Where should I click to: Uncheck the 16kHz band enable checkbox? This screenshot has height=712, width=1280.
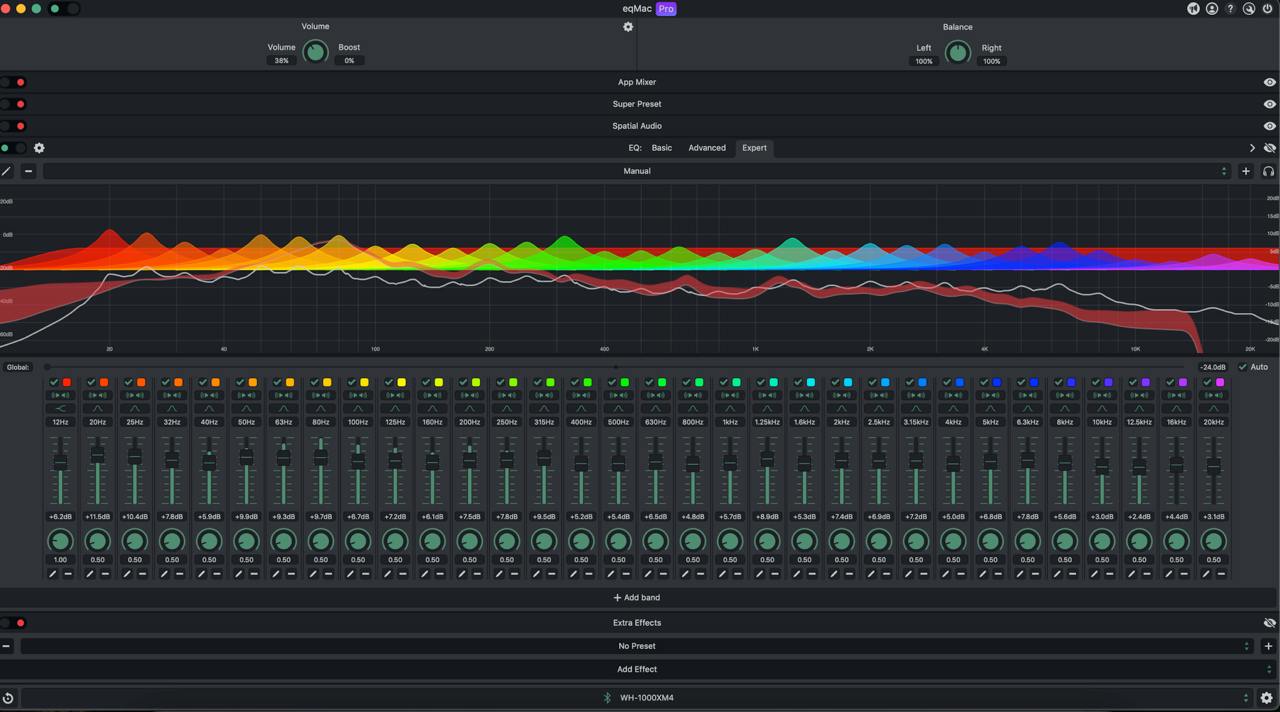1171,382
